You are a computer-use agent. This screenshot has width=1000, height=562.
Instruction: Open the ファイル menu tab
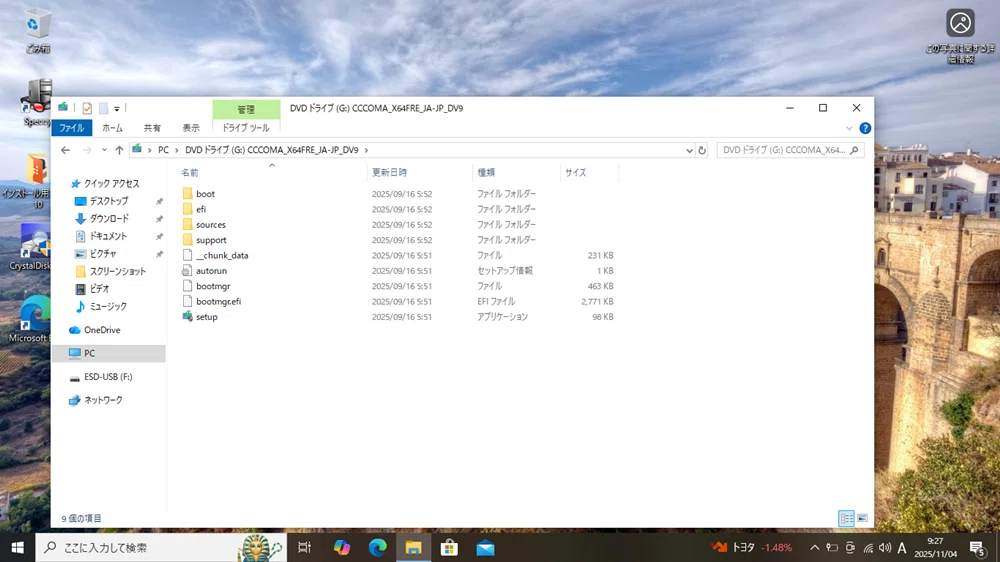pyautogui.click(x=72, y=128)
